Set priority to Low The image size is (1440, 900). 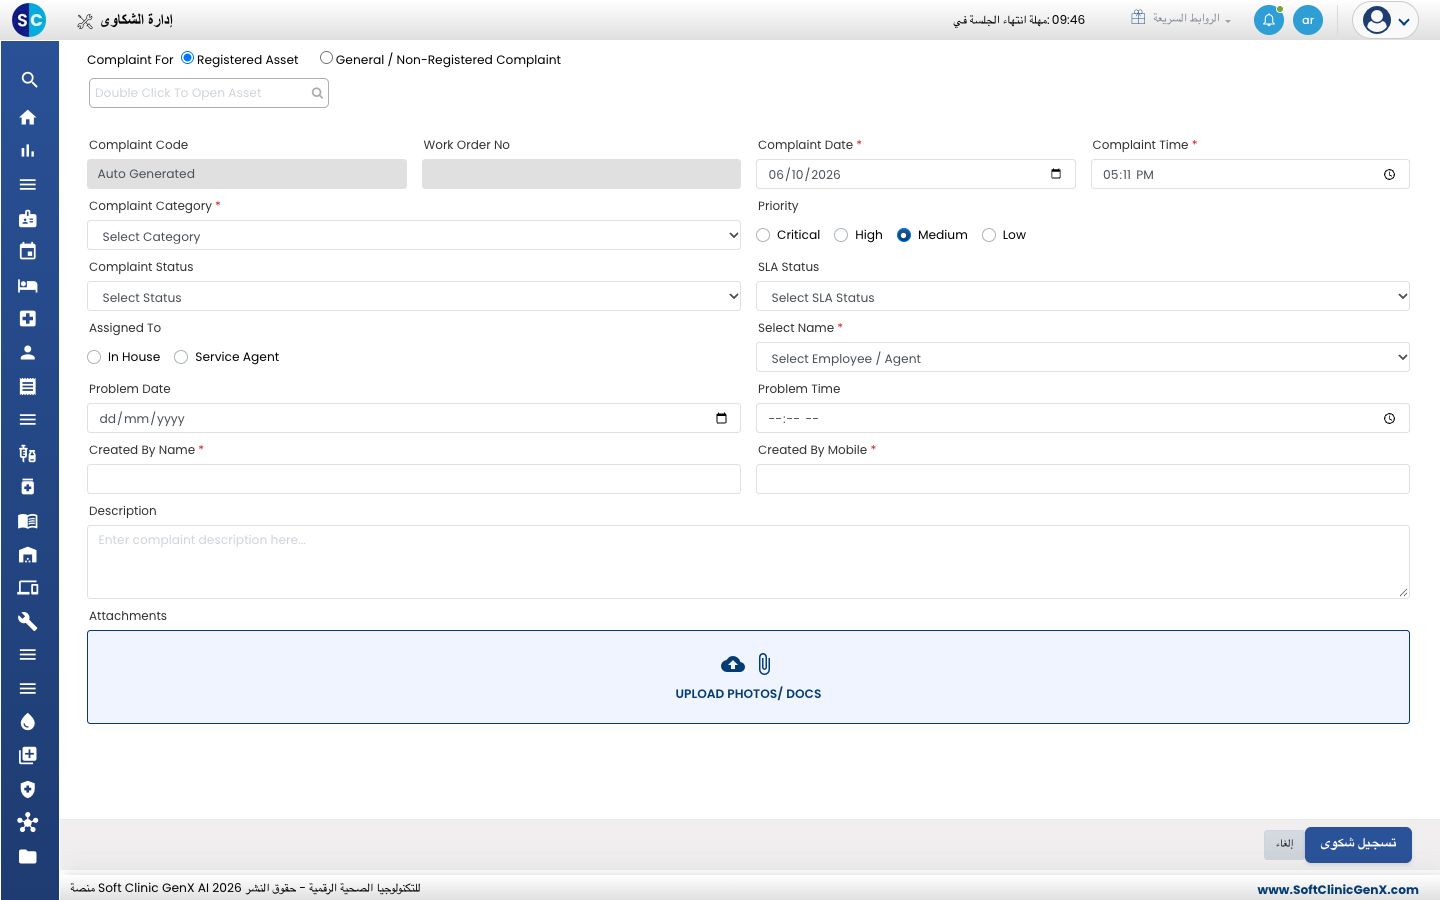pyautogui.click(x=989, y=235)
